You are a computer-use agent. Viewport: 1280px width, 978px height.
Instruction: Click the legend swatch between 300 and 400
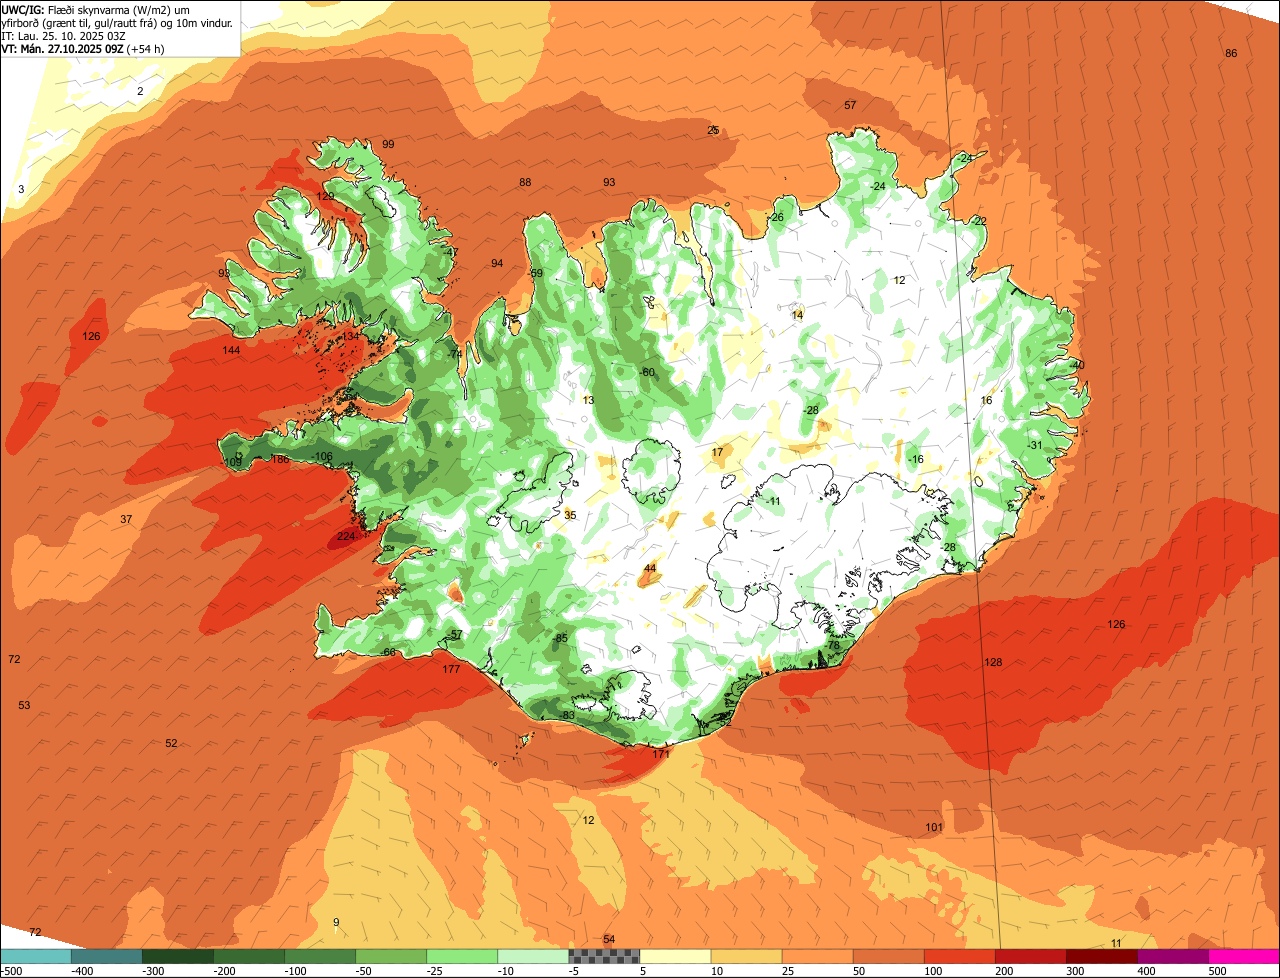click(x=1102, y=956)
